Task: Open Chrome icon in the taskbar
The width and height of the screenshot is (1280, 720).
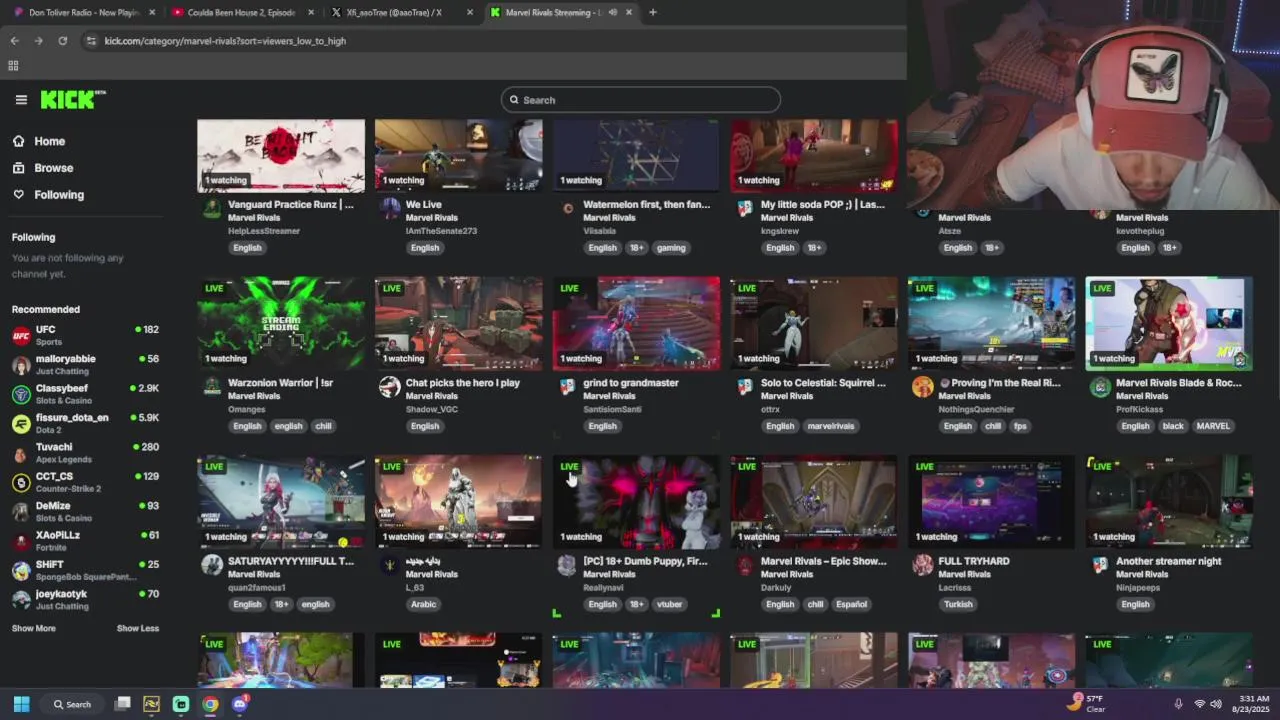Action: click(210, 704)
